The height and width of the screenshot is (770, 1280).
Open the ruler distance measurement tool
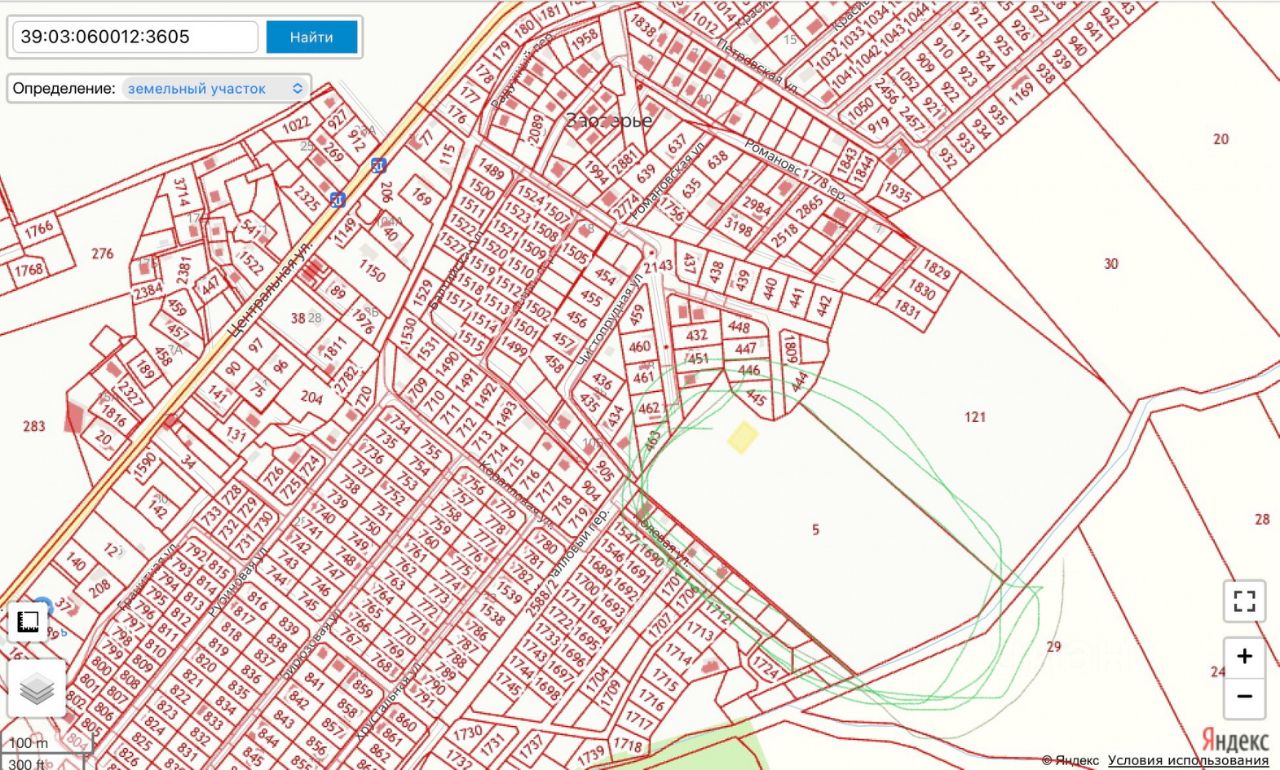click(x=28, y=622)
